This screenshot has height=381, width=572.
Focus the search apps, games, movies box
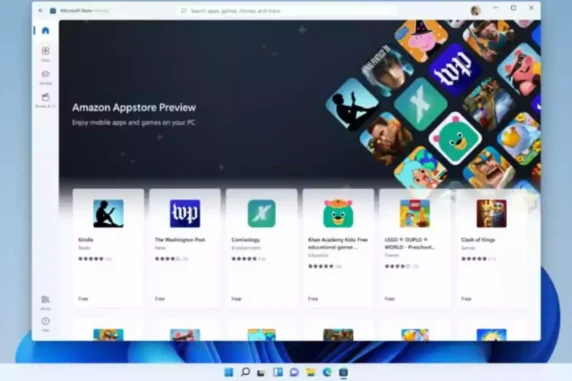click(288, 11)
